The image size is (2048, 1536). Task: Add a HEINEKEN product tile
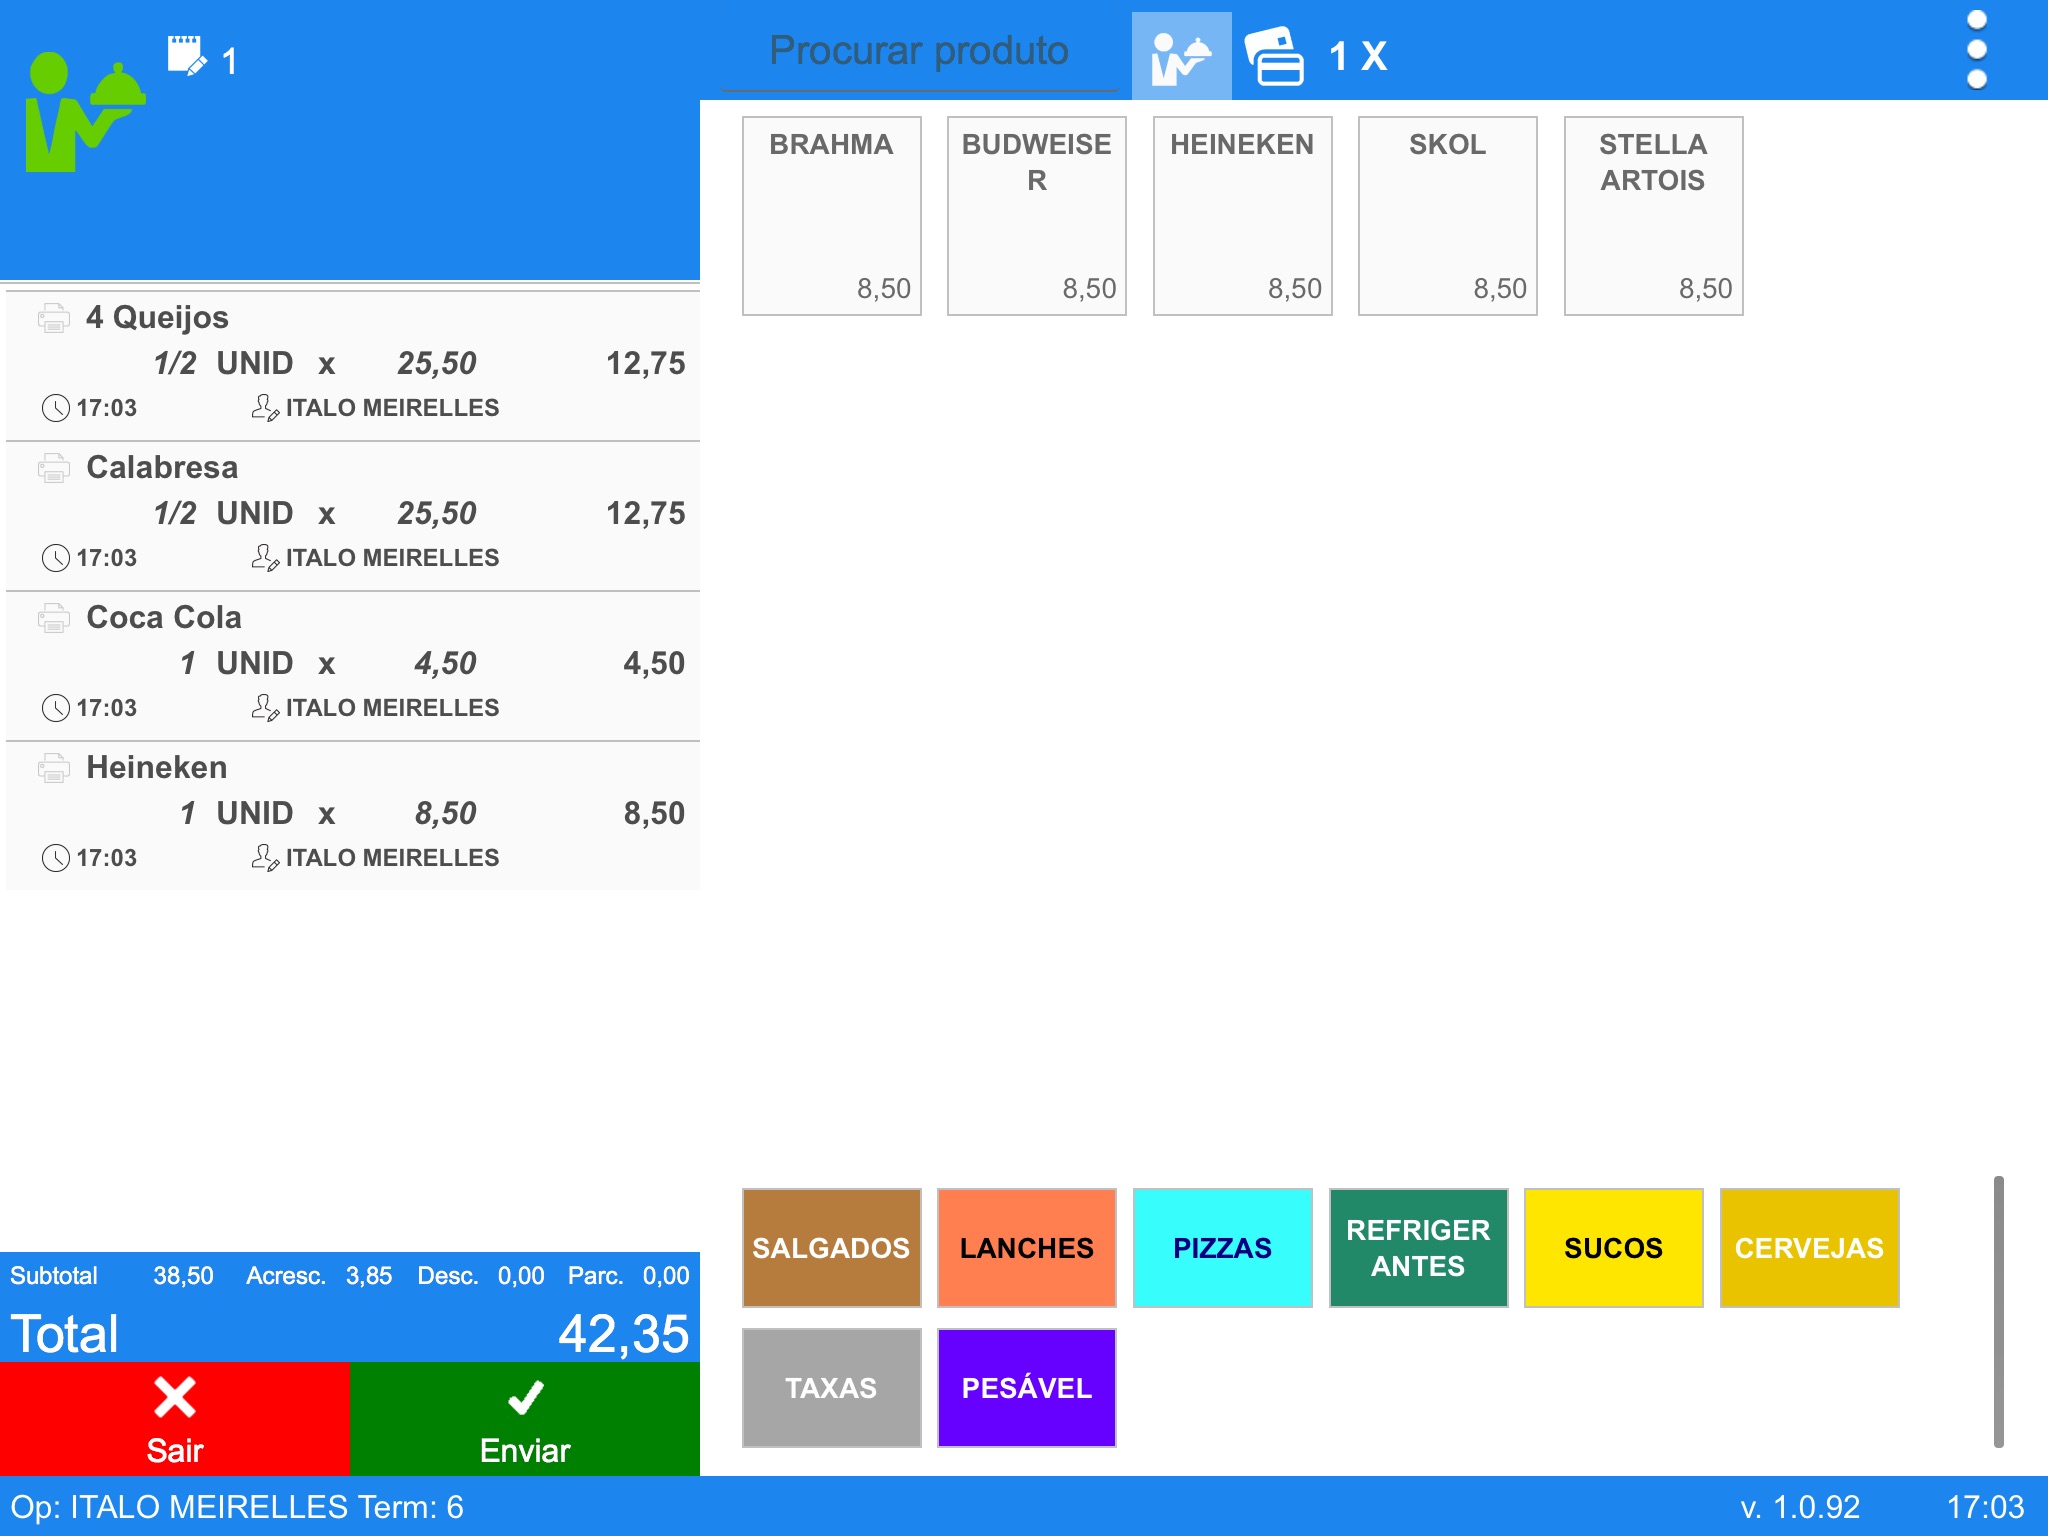pos(1242,216)
